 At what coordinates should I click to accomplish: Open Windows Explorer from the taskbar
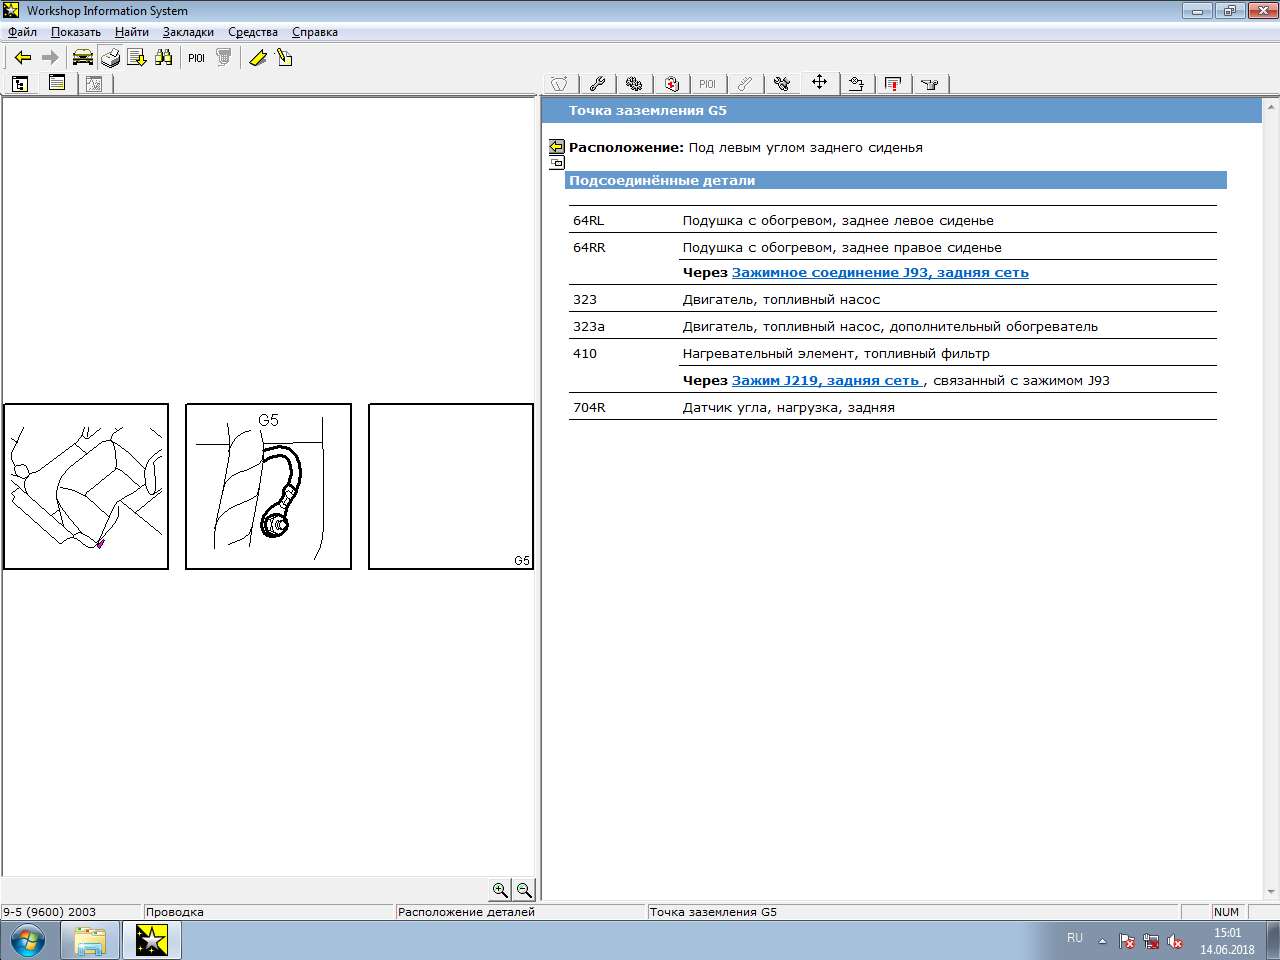pyautogui.click(x=90, y=940)
